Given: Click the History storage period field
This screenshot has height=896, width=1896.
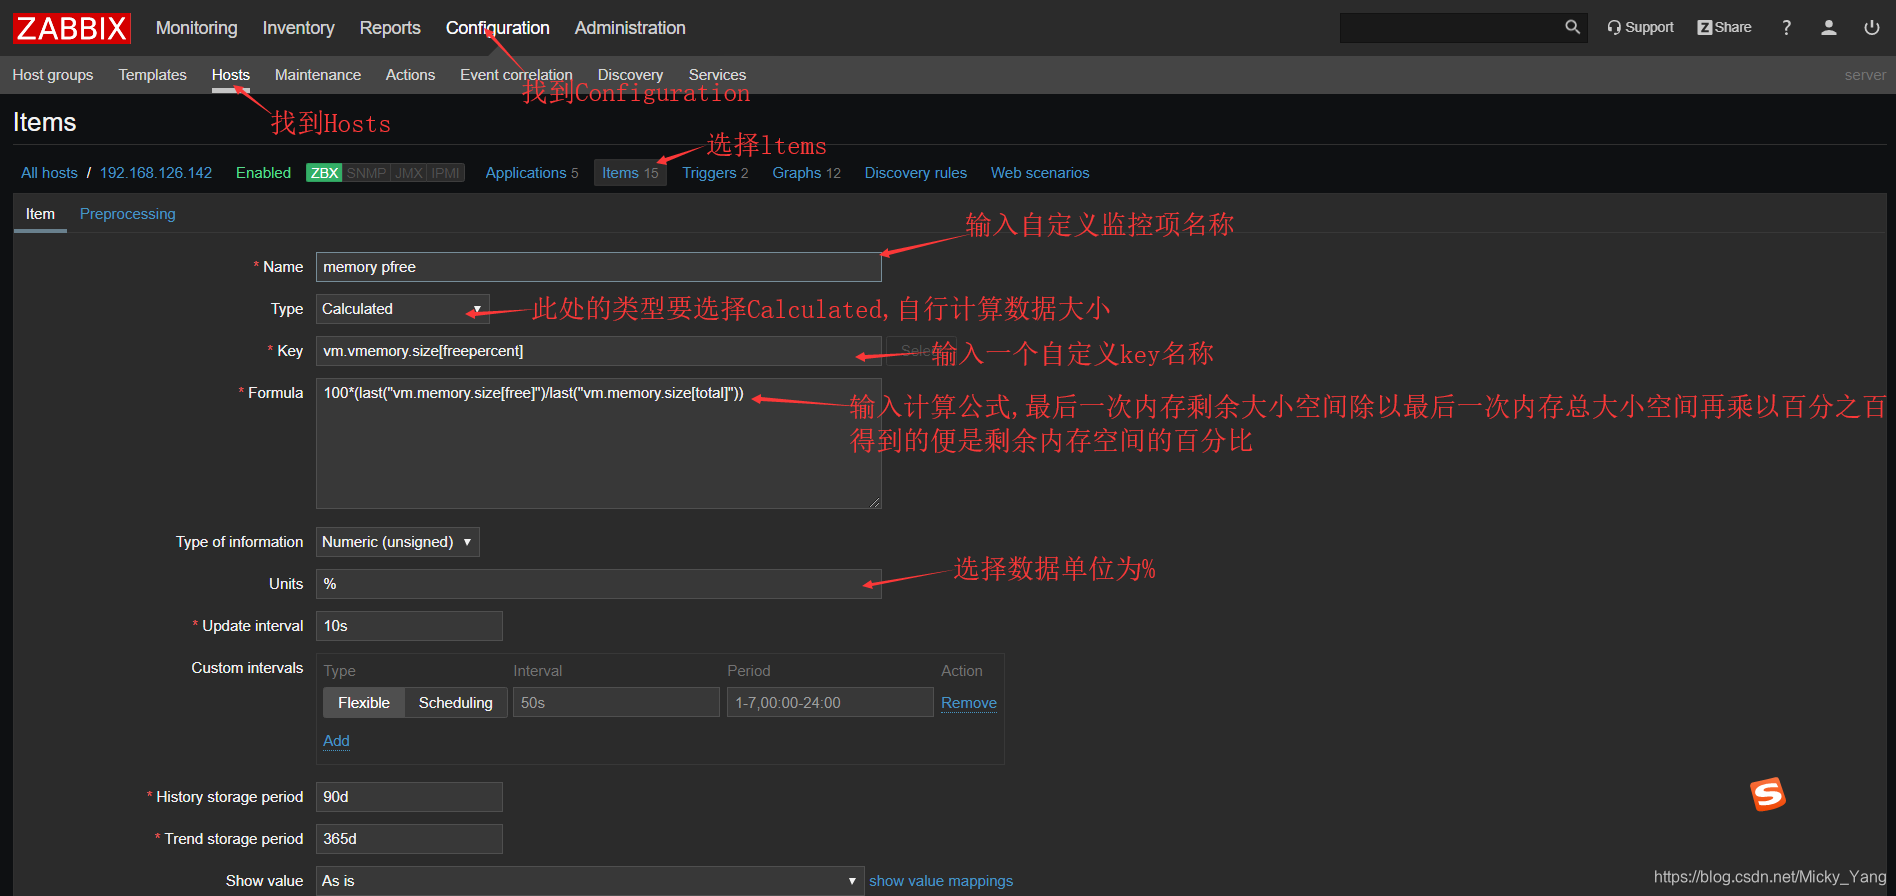Looking at the screenshot, I should [x=409, y=797].
